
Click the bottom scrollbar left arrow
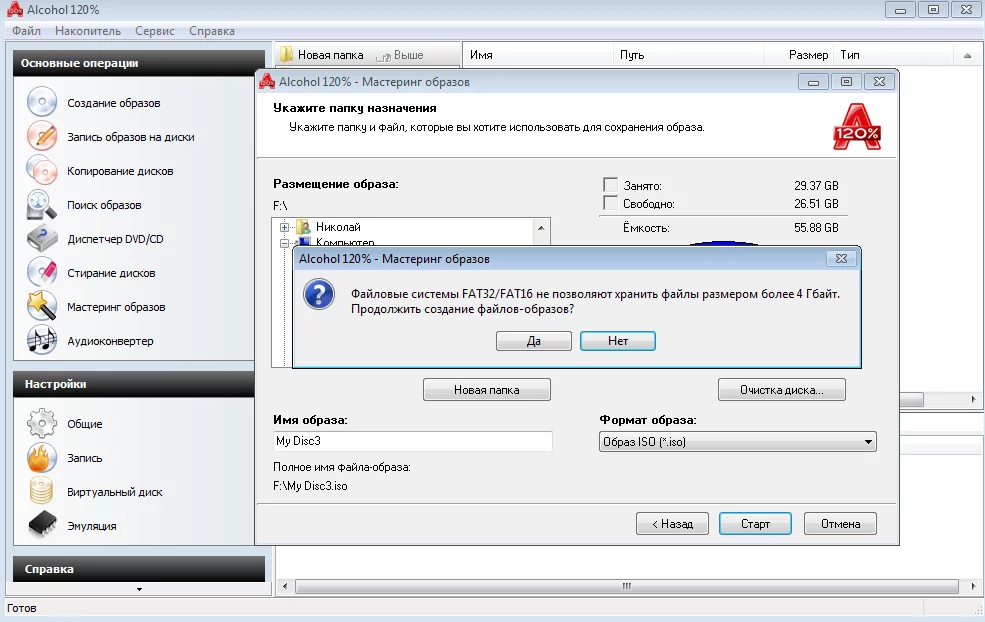coord(285,586)
